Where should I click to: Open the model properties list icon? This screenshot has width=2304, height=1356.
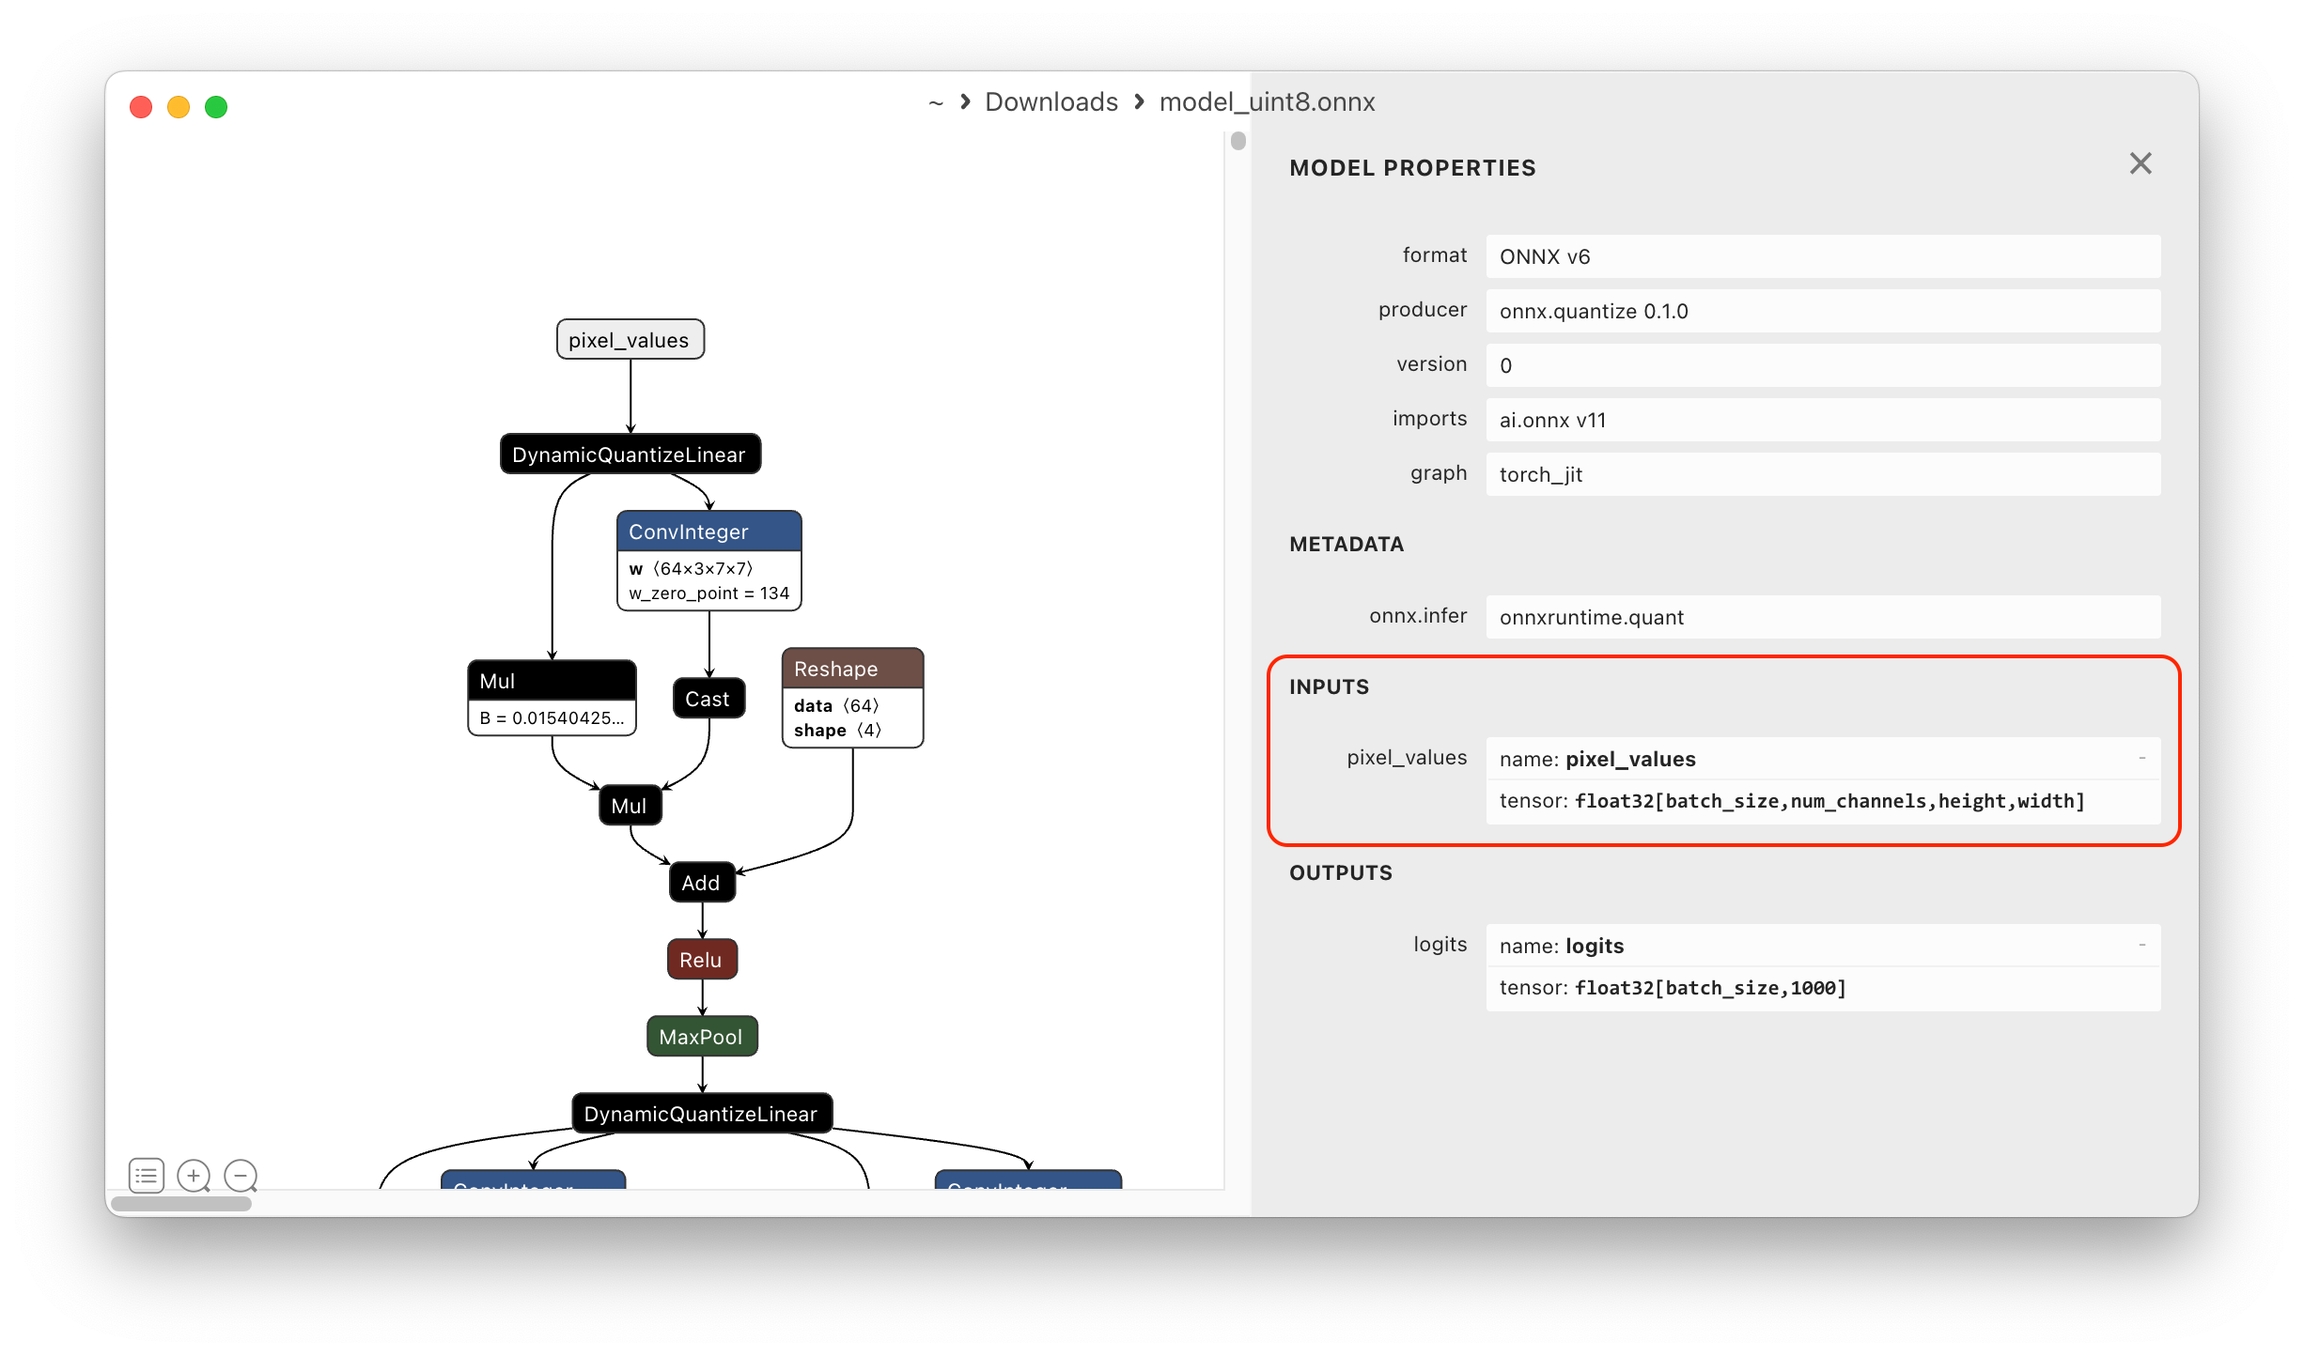pos(146,1175)
